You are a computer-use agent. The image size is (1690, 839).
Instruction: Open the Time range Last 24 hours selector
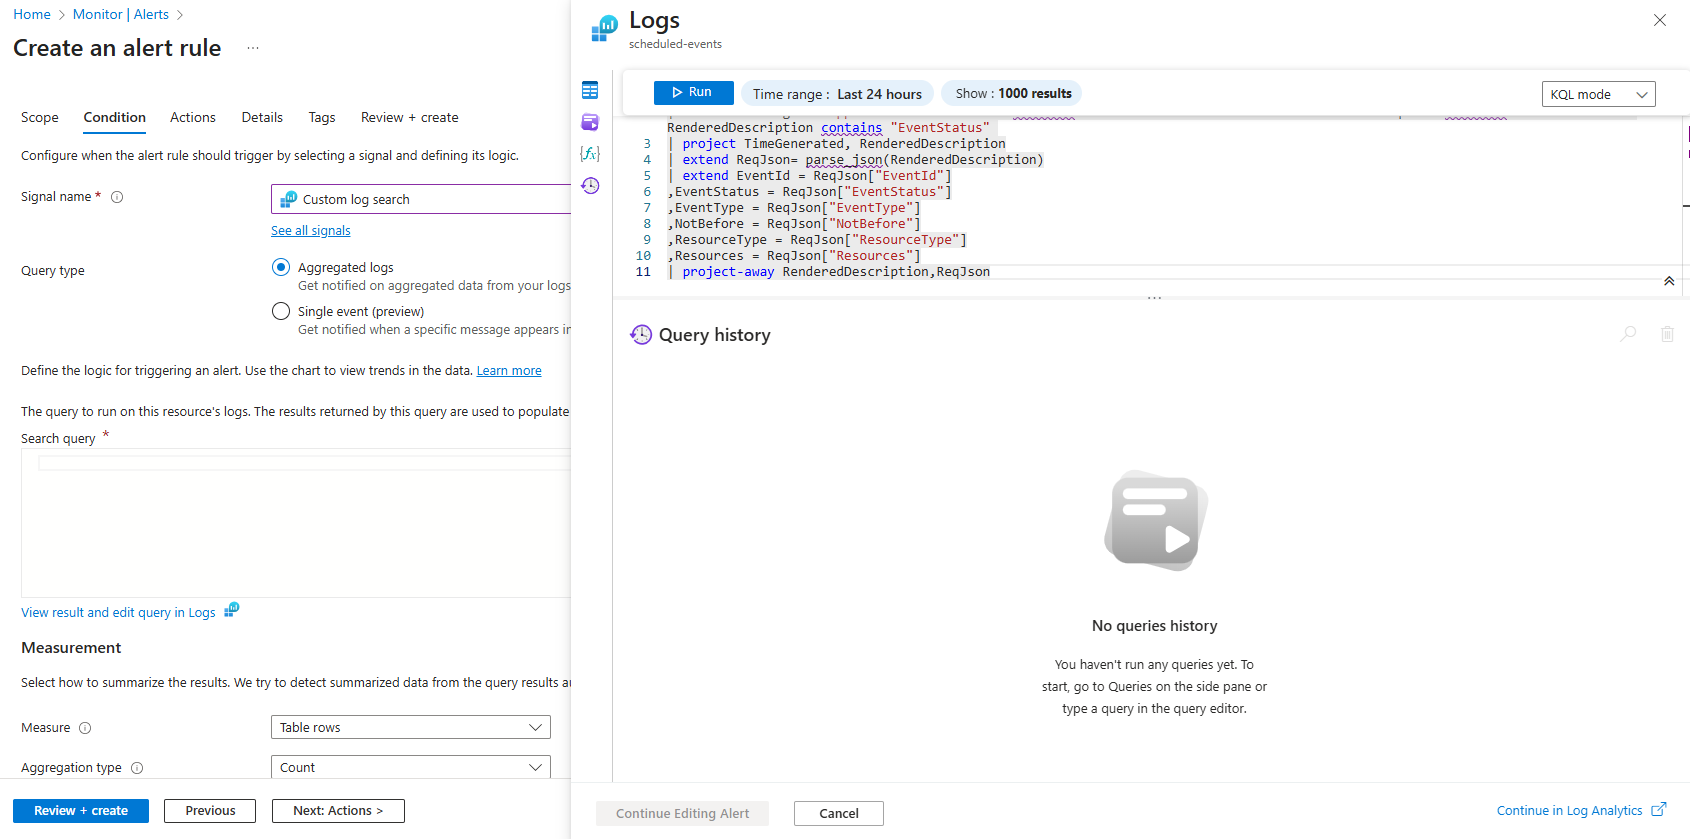(x=837, y=94)
